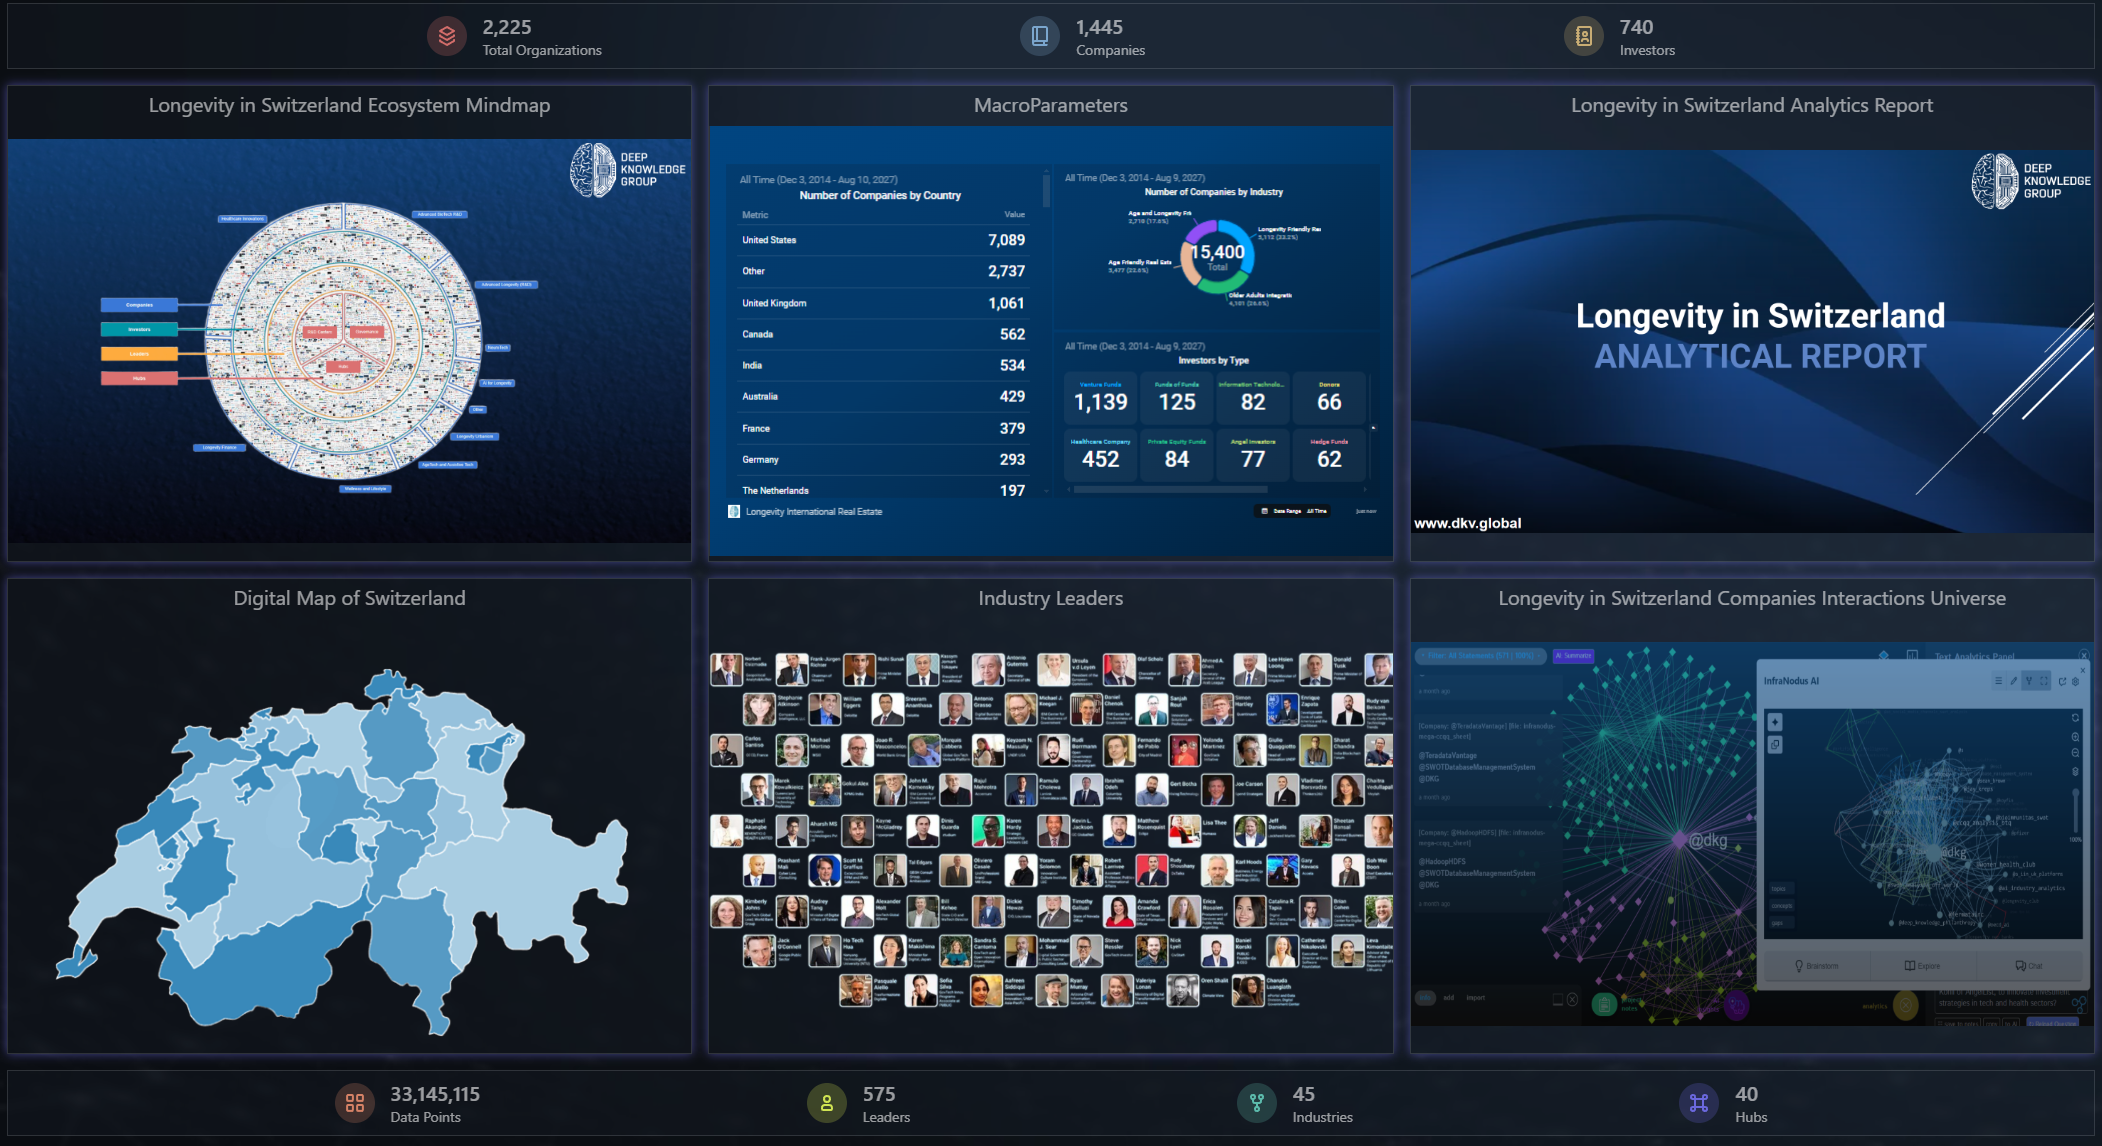Open Filter All Statements dropdown
The width and height of the screenshot is (2102, 1146).
1481,656
